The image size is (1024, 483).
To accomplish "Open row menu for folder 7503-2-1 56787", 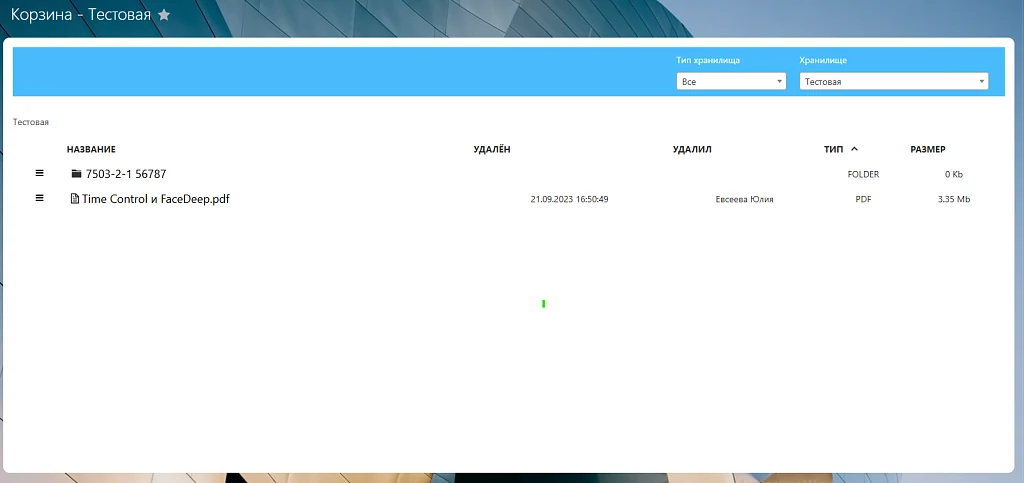I will click(x=39, y=173).
